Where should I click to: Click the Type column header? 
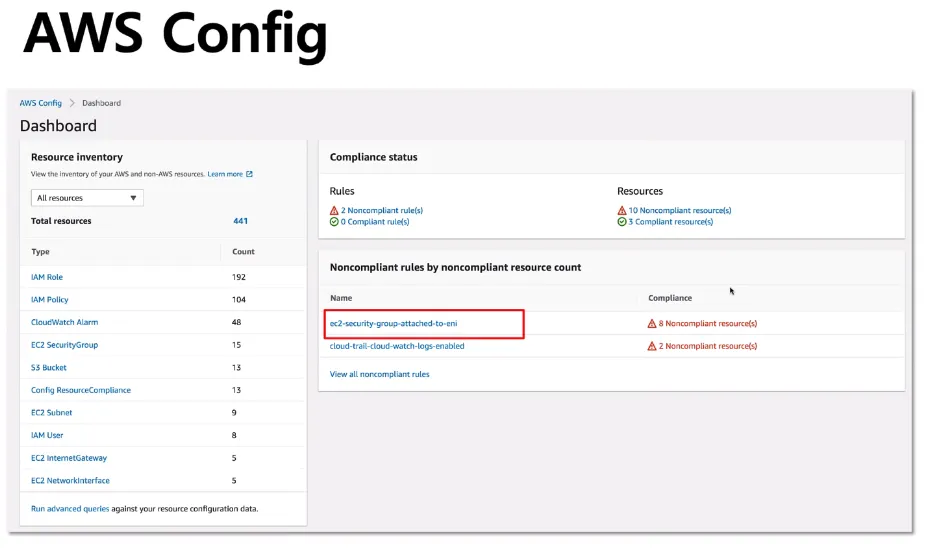(41, 251)
